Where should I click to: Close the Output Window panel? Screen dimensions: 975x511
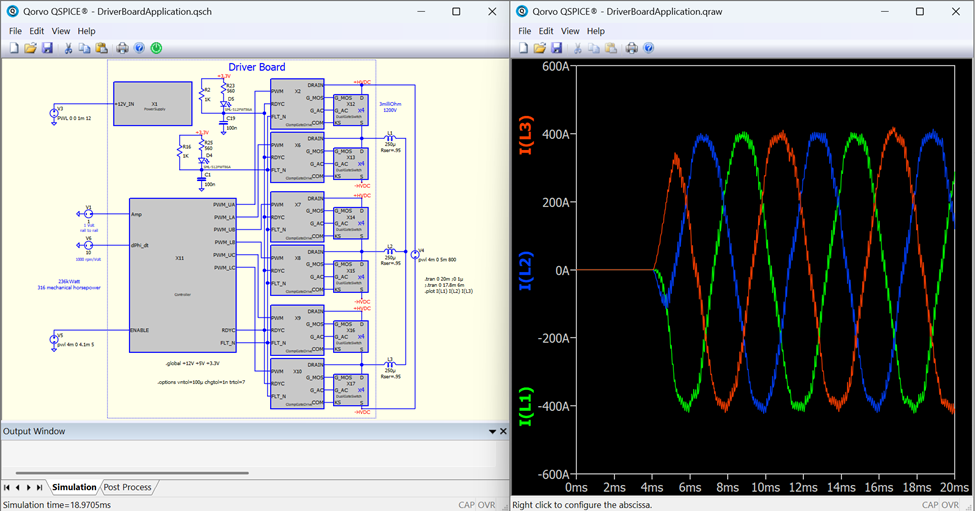503,432
